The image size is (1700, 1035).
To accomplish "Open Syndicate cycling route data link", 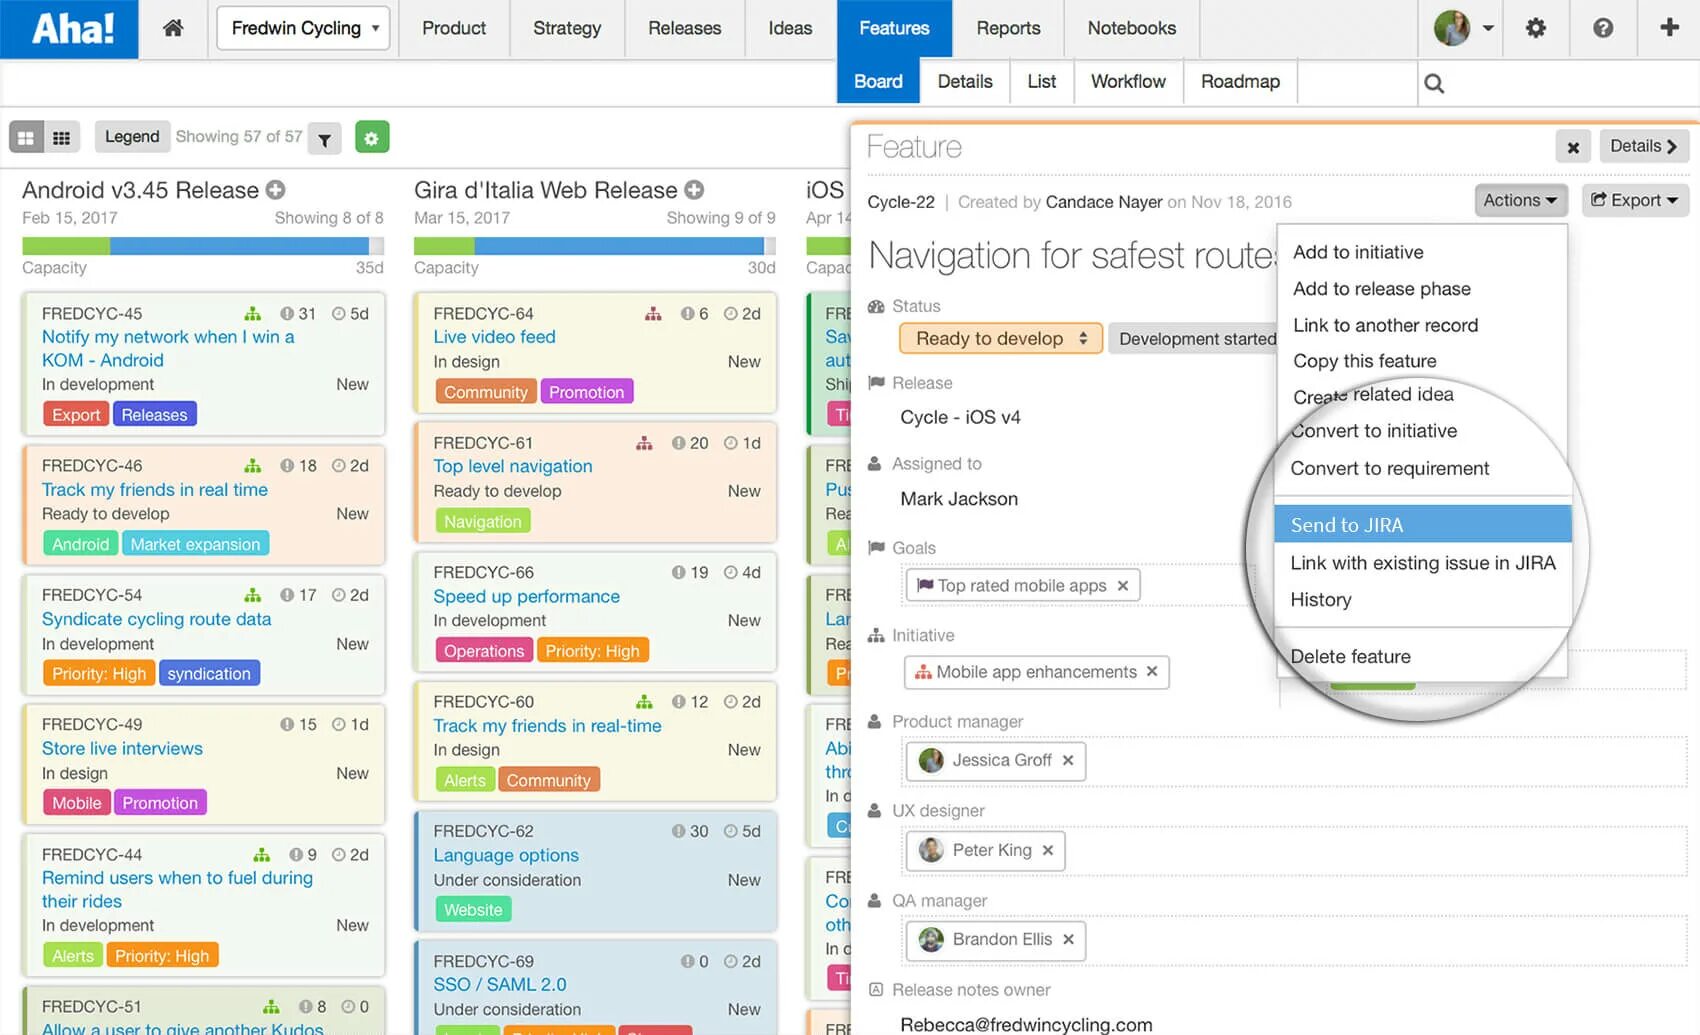I will [x=156, y=619].
